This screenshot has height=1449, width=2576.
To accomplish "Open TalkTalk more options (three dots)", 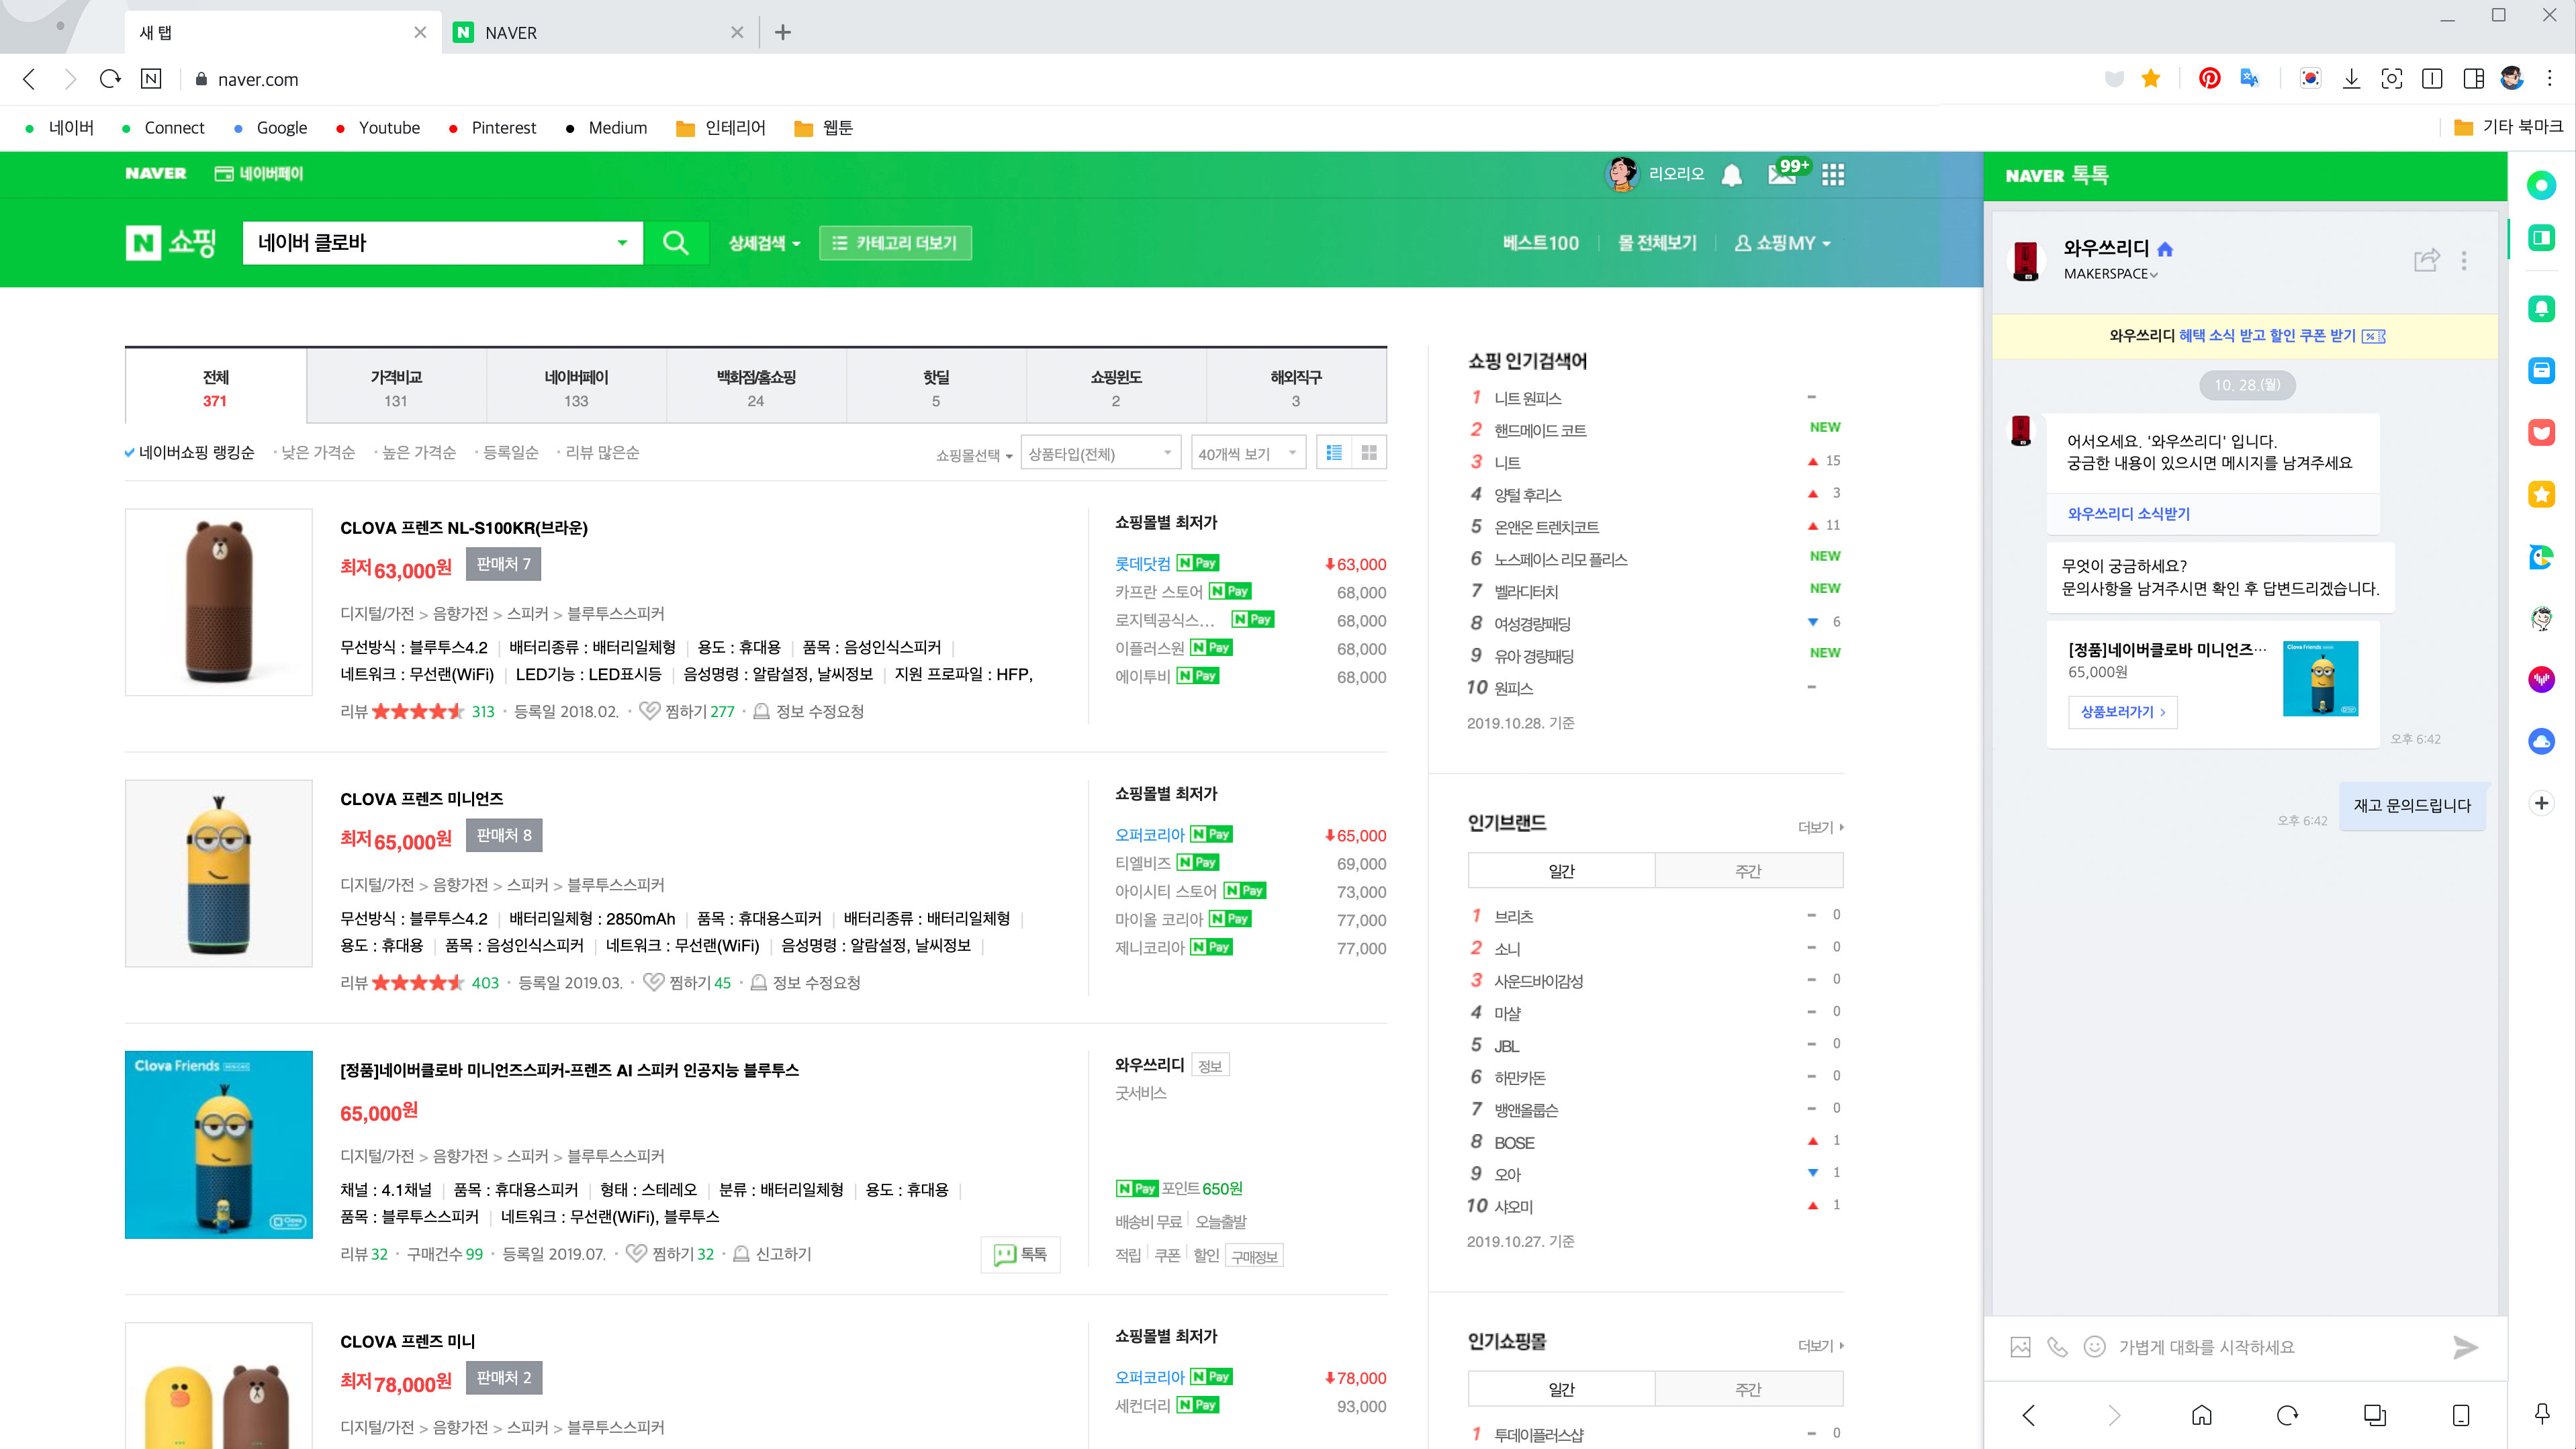I will (2464, 260).
